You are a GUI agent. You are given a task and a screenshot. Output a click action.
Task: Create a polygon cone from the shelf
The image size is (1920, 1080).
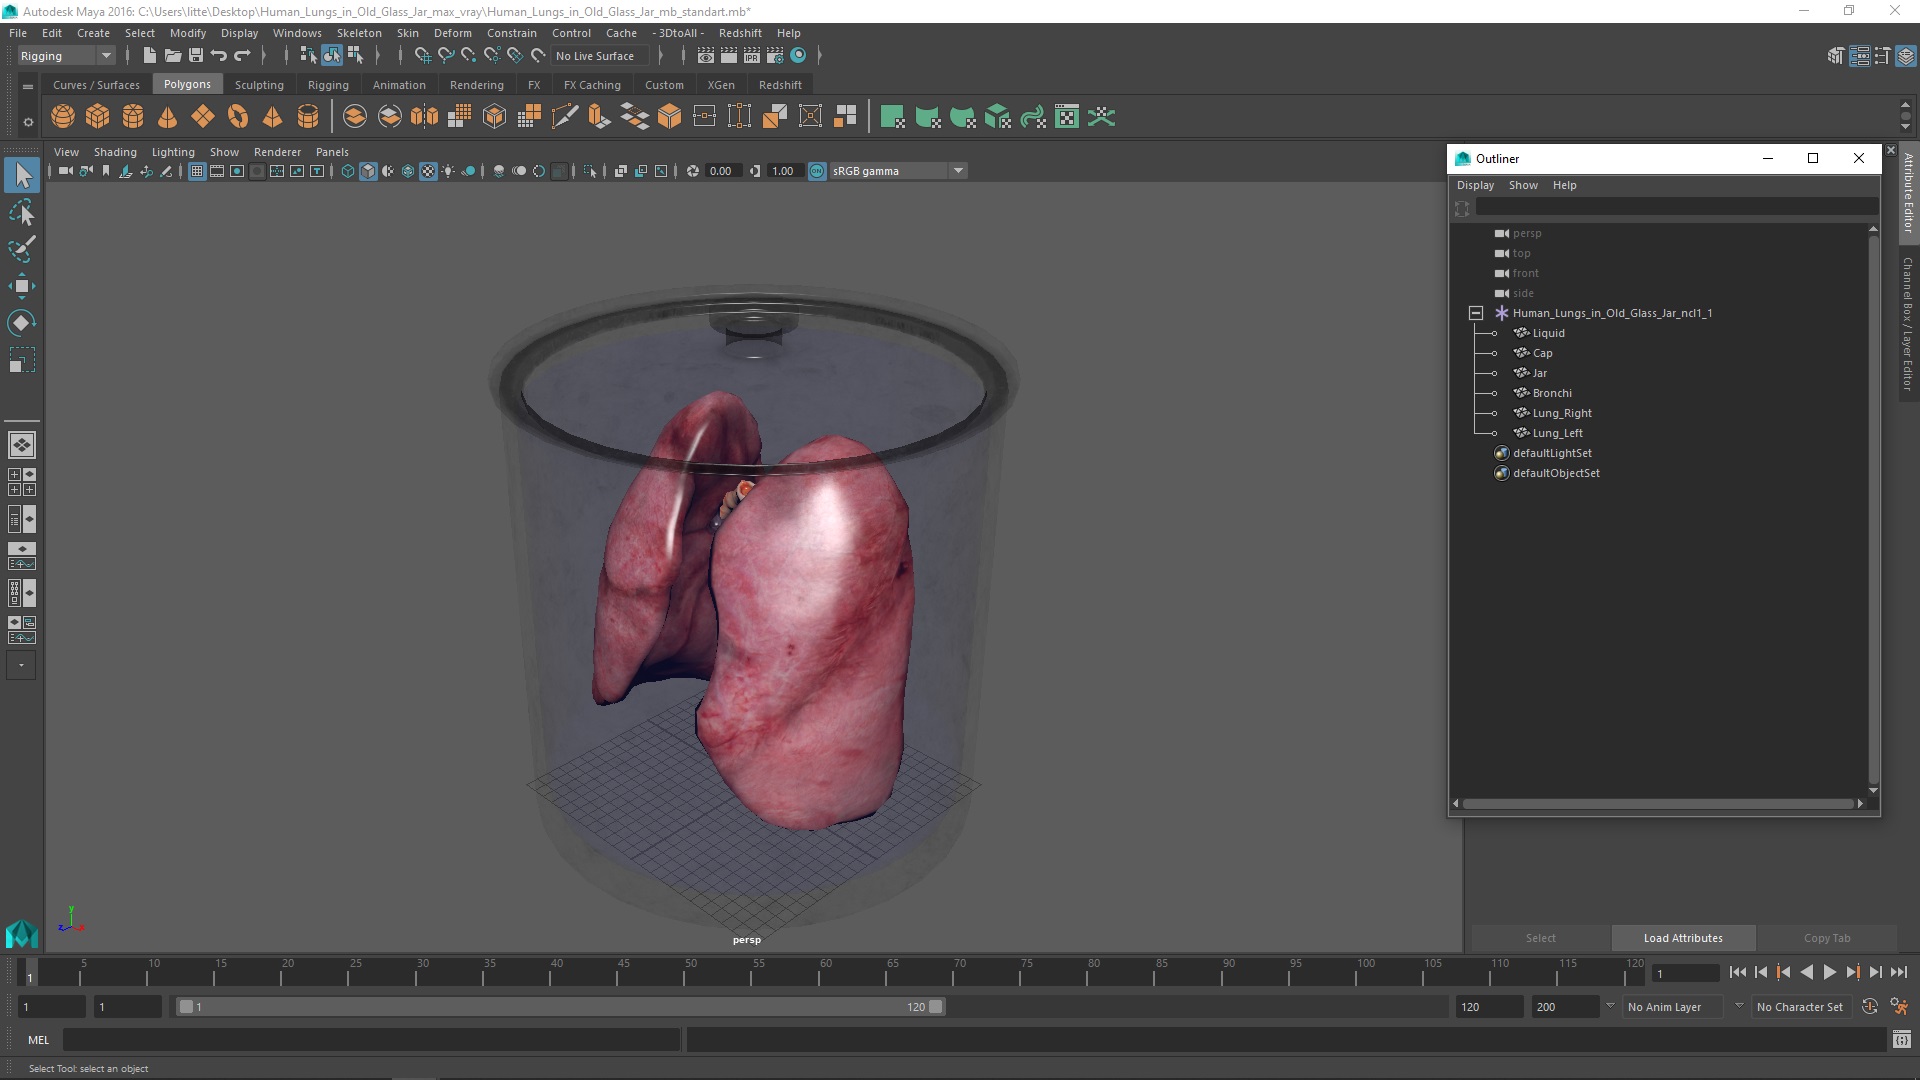click(x=168, y=117)
